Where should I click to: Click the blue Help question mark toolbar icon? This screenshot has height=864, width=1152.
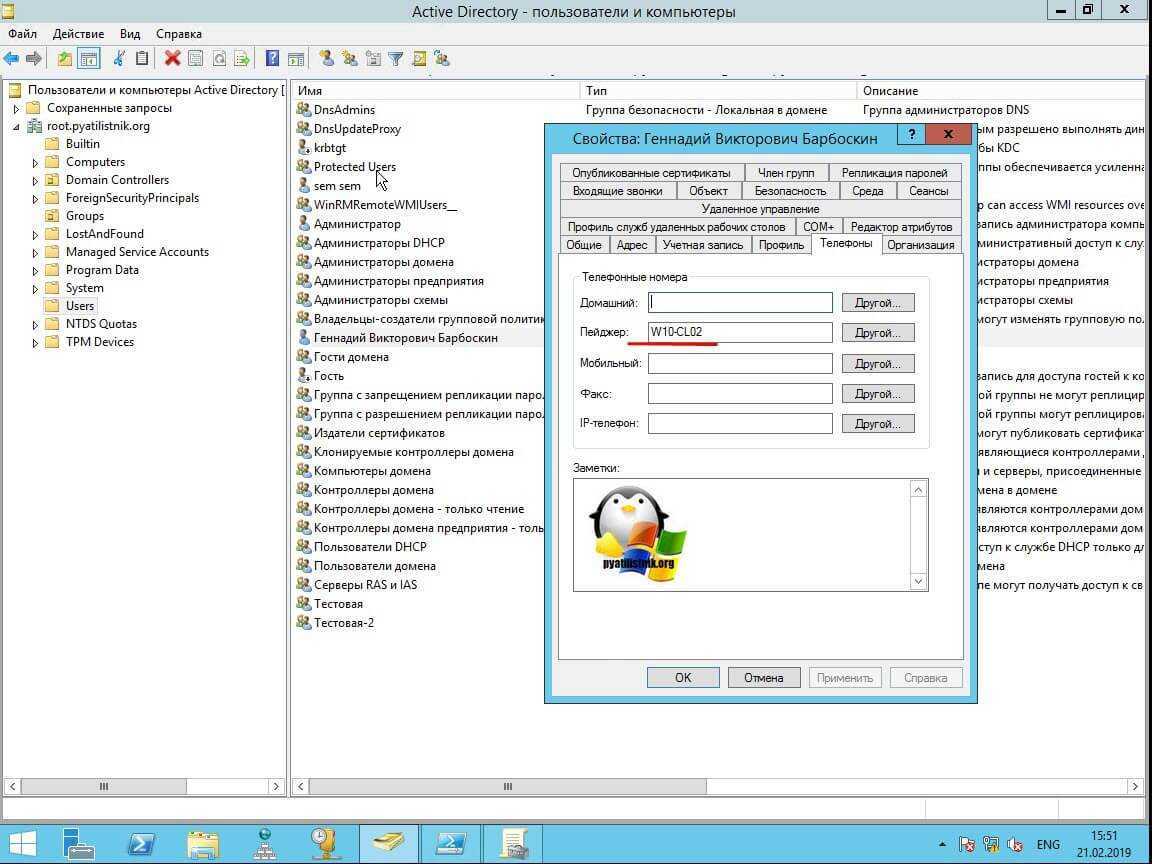coord(272,58)
